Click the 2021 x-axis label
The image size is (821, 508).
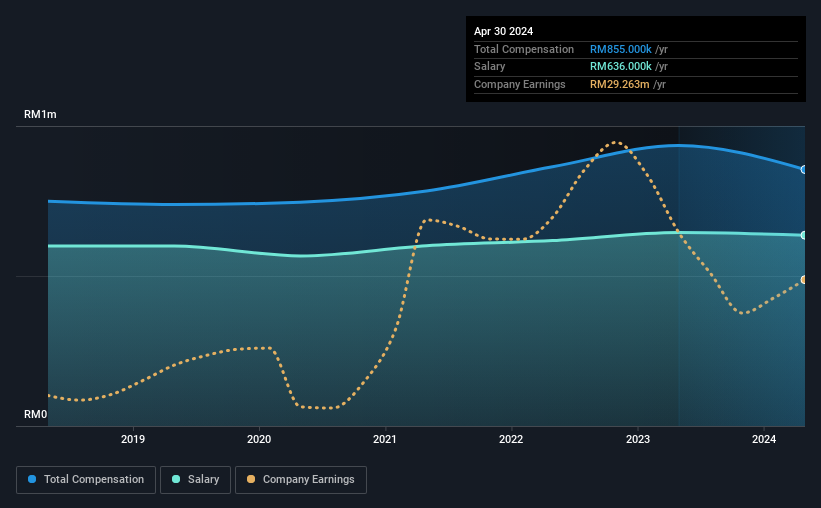click(385, 439)
